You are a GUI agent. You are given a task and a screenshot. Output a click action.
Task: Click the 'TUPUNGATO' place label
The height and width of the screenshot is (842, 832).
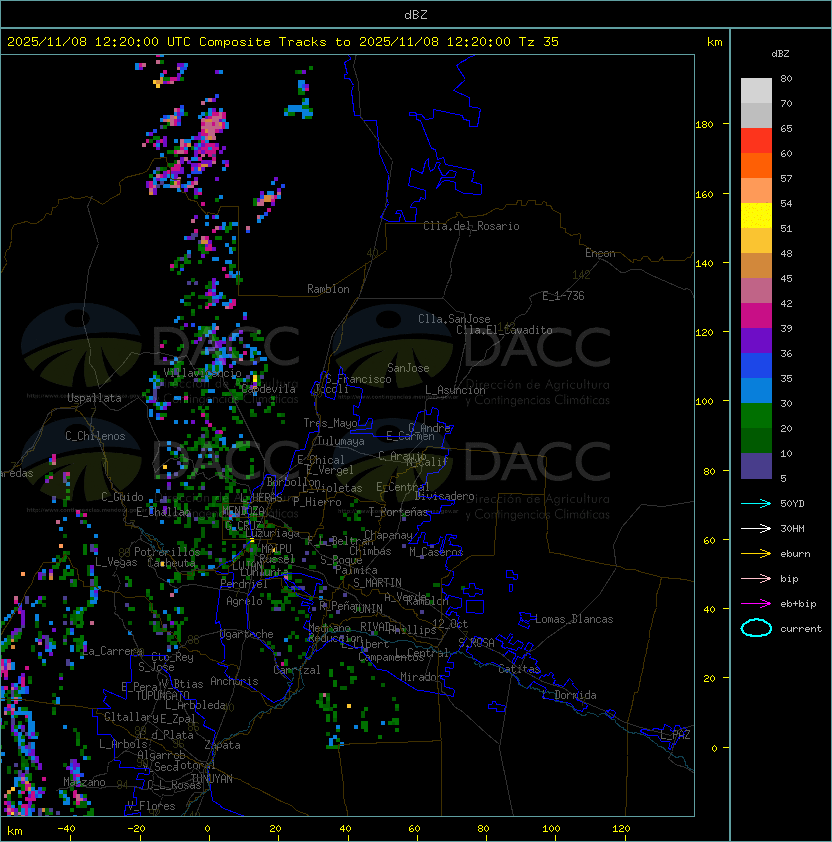162,696
